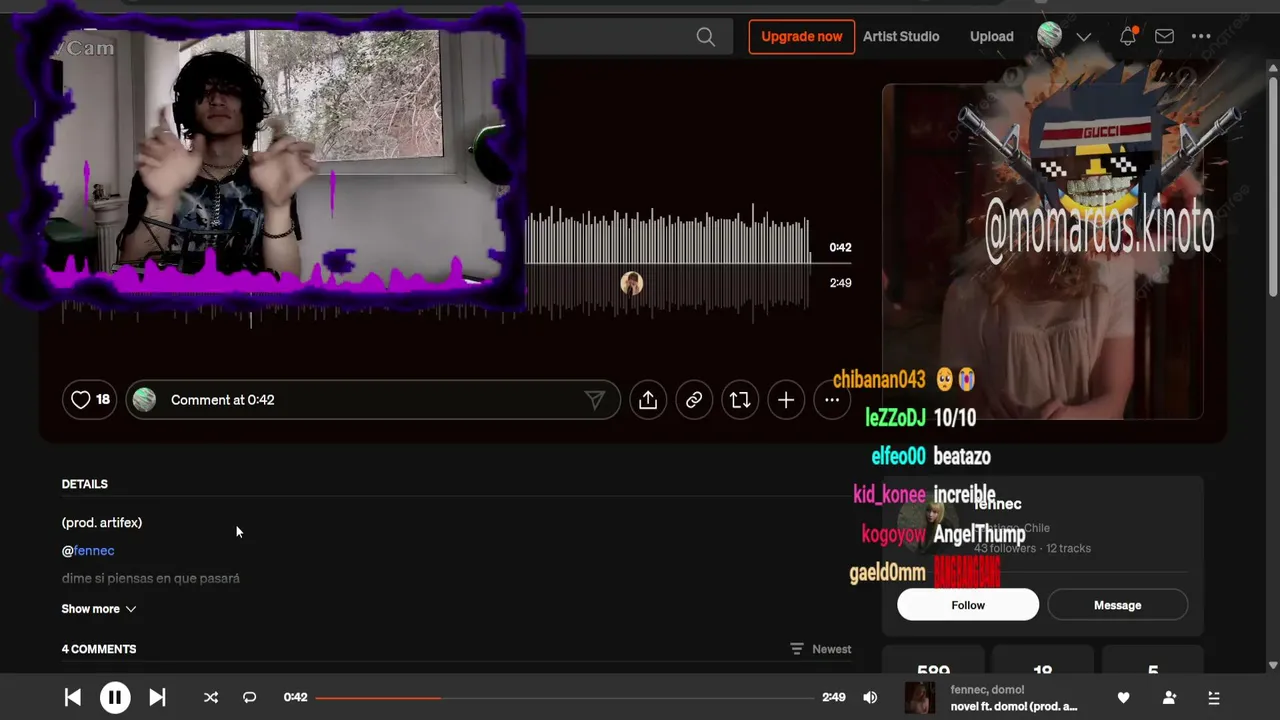The height and width of the screenshot is (720, 1280).
Task: Click the 4 COMMENTS heading
Action: click(99, 649)
